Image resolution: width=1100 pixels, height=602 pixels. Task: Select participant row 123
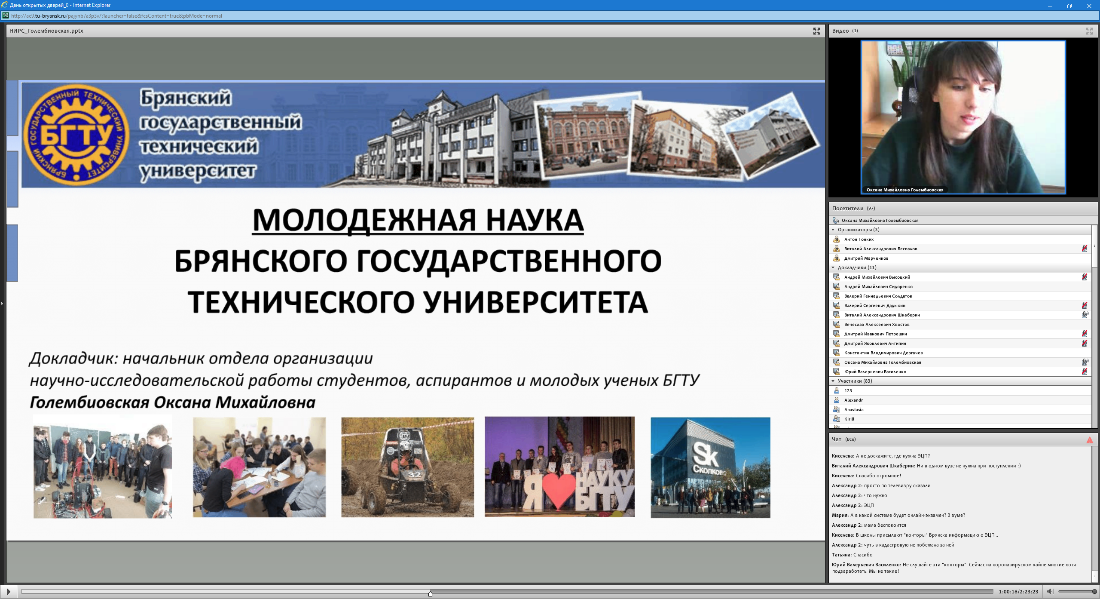tap(960, 391)
